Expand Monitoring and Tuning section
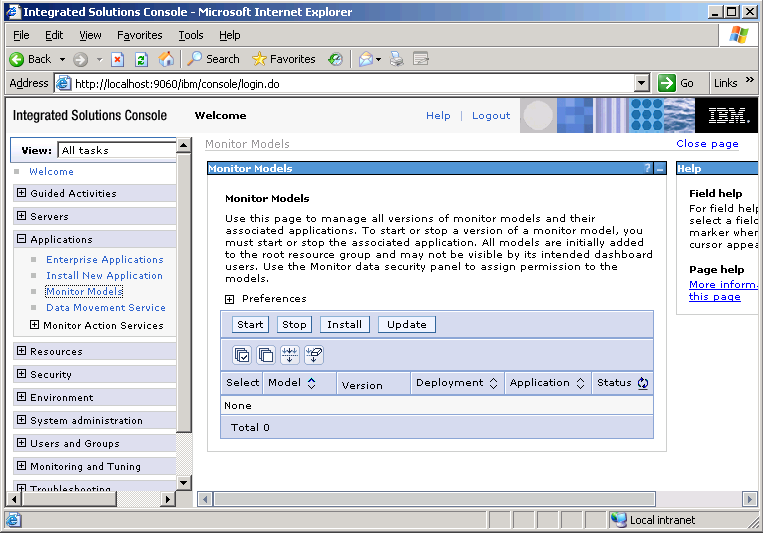 coord(21,466)
